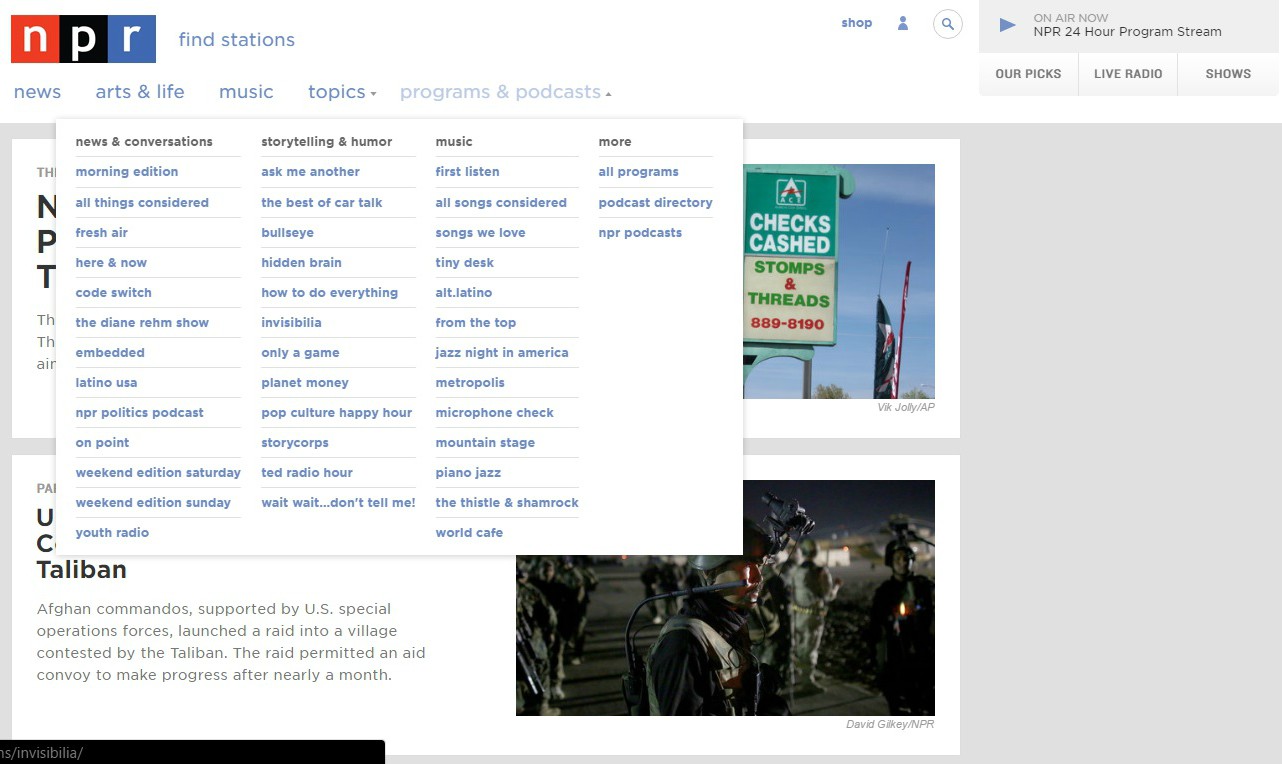Select On Point program
Image resolution: width=1282 pixels, height=764 pixels.
click(103, 442)
